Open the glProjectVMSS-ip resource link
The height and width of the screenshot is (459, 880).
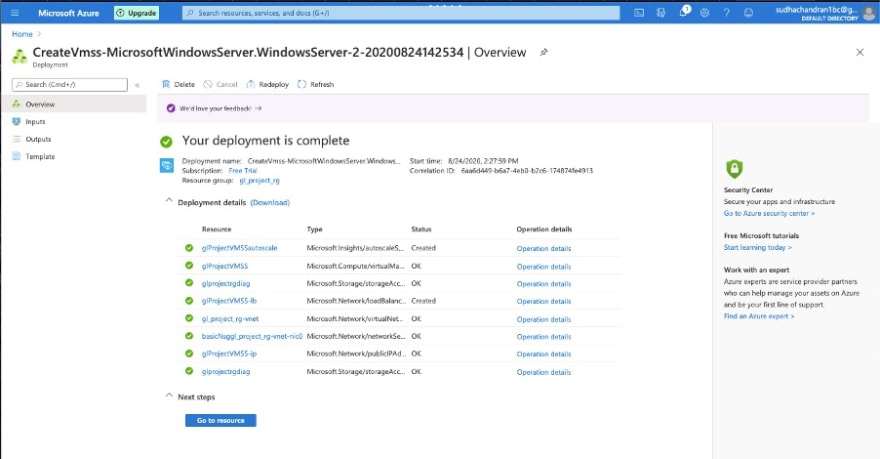pos(229,354)
